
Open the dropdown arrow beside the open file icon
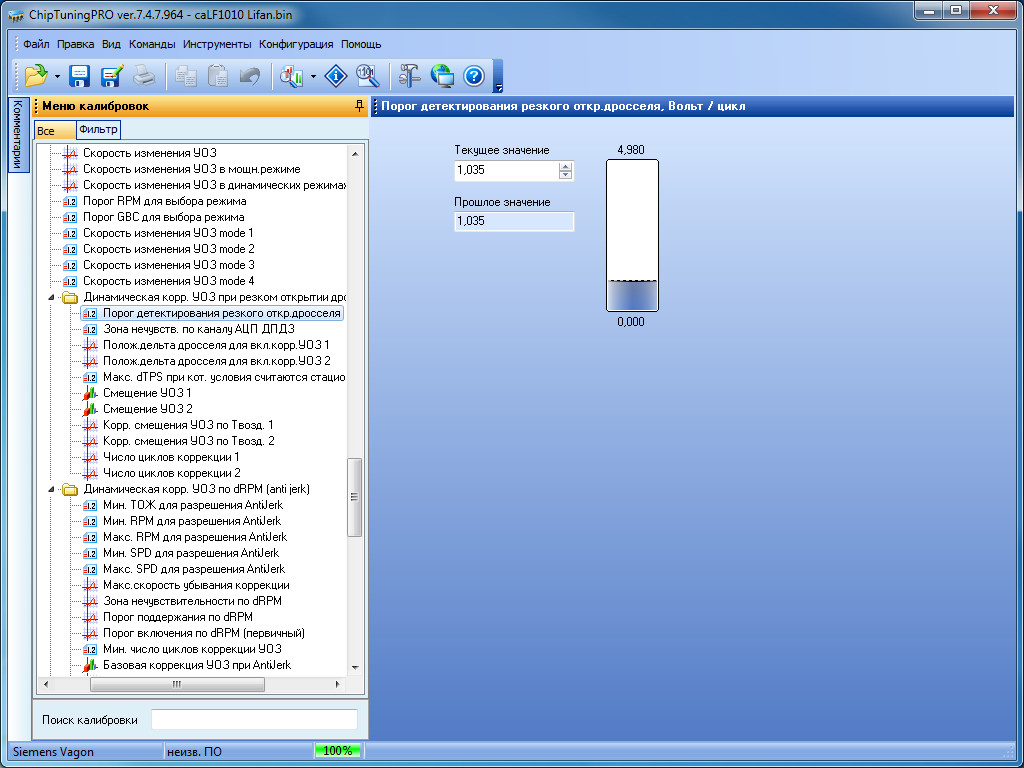tap(57, 76)
